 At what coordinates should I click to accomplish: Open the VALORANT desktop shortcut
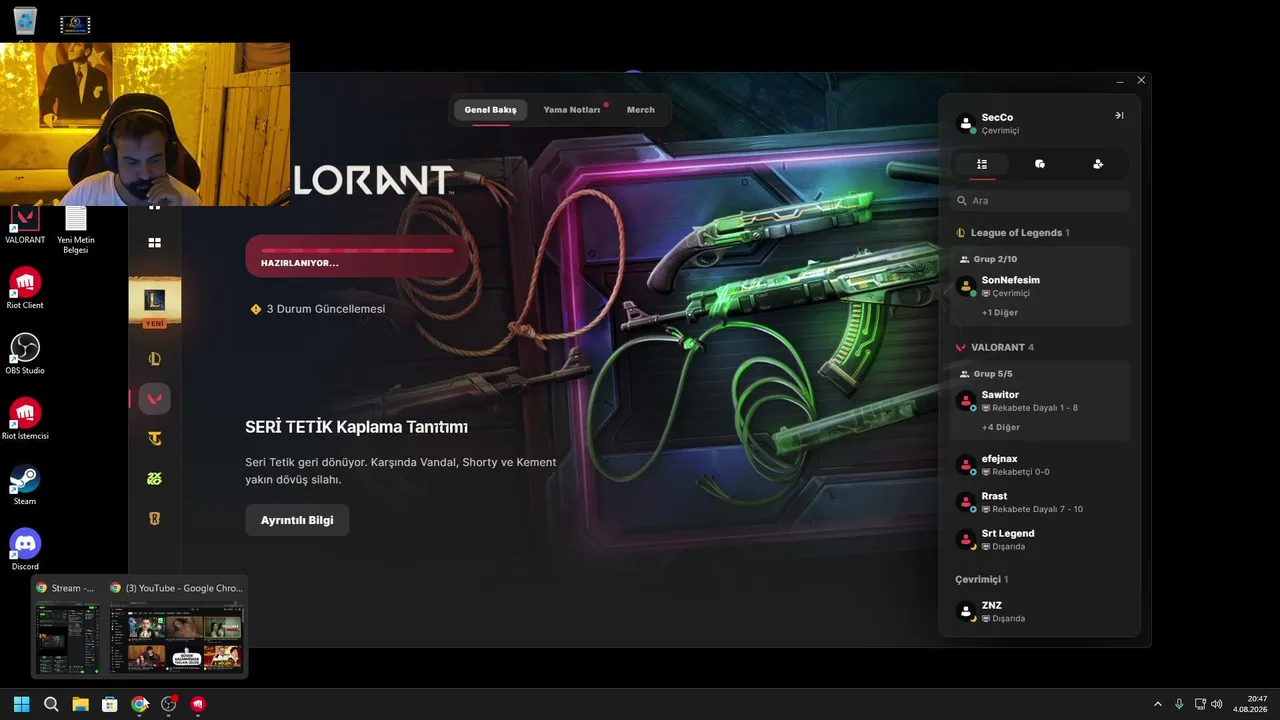click(x=25, y=225)
